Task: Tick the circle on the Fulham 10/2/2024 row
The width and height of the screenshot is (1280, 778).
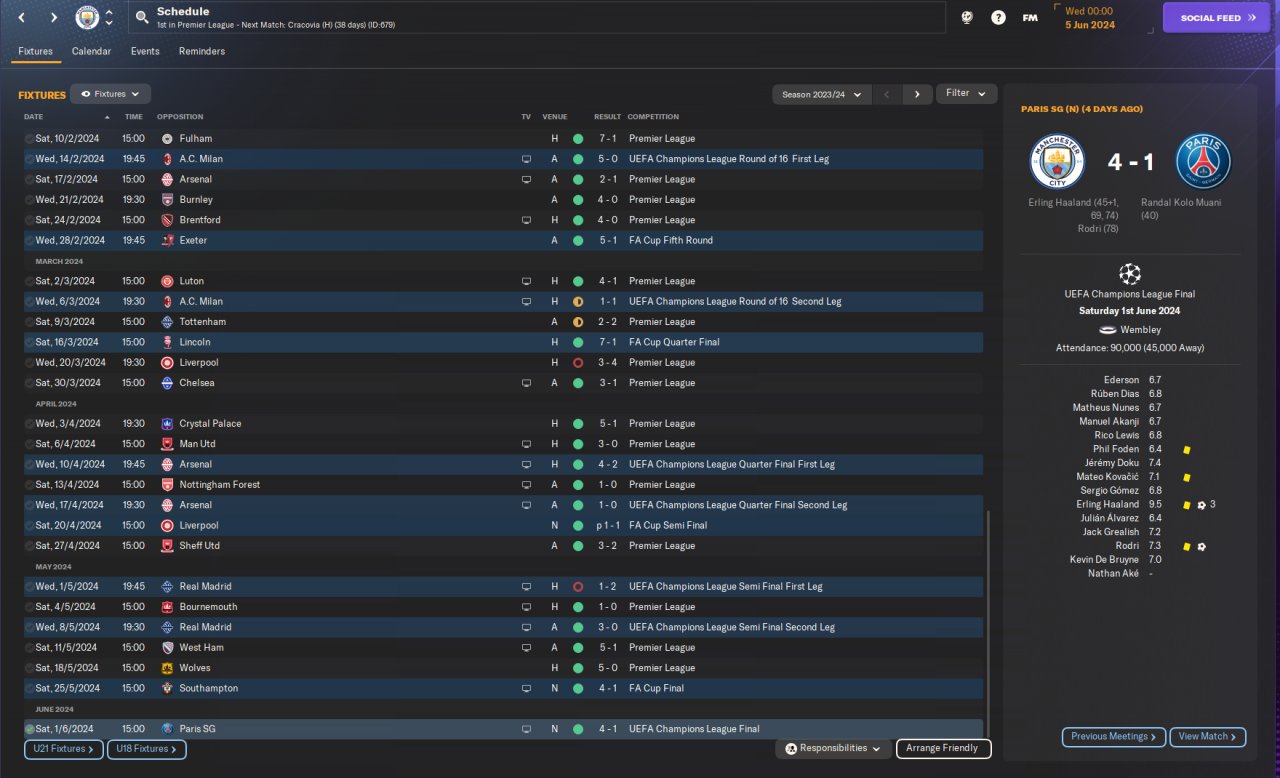Action: coord(29,139)
